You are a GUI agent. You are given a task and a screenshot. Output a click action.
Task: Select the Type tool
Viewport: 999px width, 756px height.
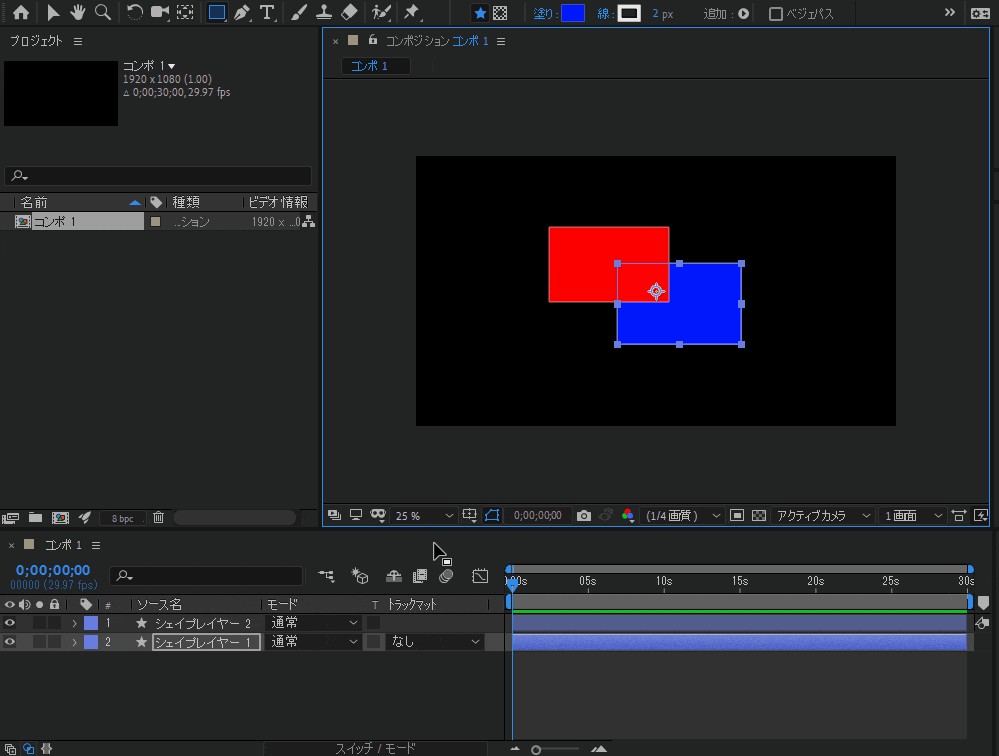pyautogui.click(x=267, y=13)
